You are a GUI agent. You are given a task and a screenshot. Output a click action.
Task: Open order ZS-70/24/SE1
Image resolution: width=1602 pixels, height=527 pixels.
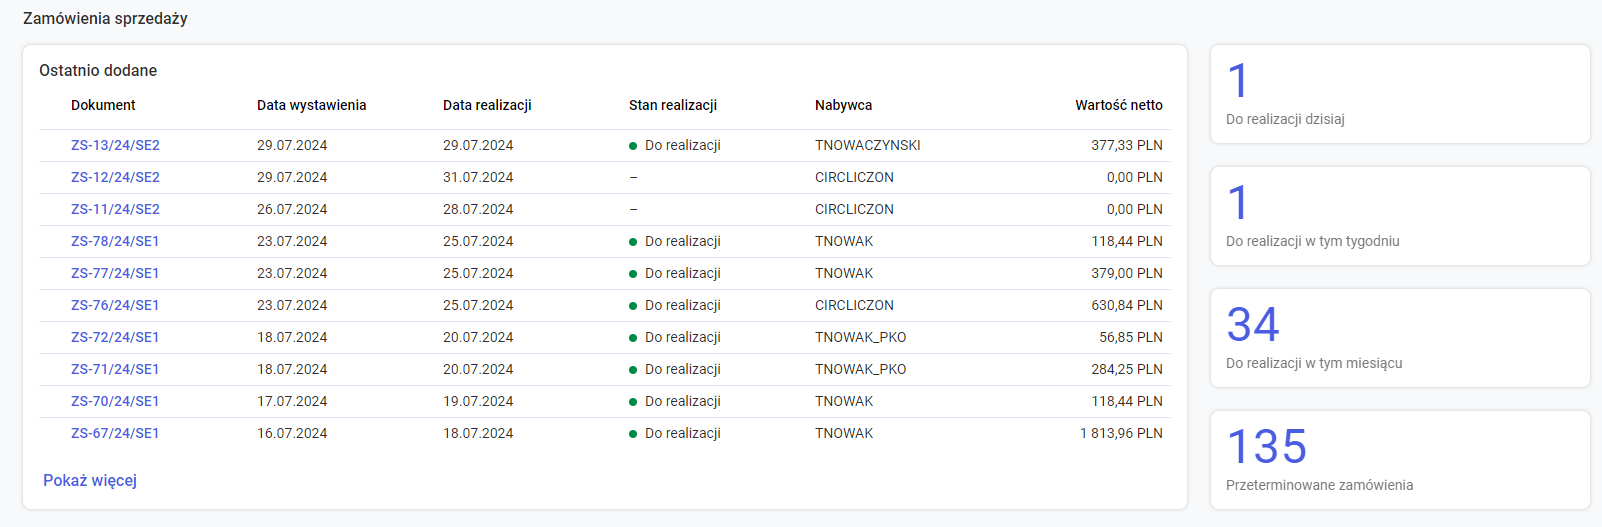115,401
